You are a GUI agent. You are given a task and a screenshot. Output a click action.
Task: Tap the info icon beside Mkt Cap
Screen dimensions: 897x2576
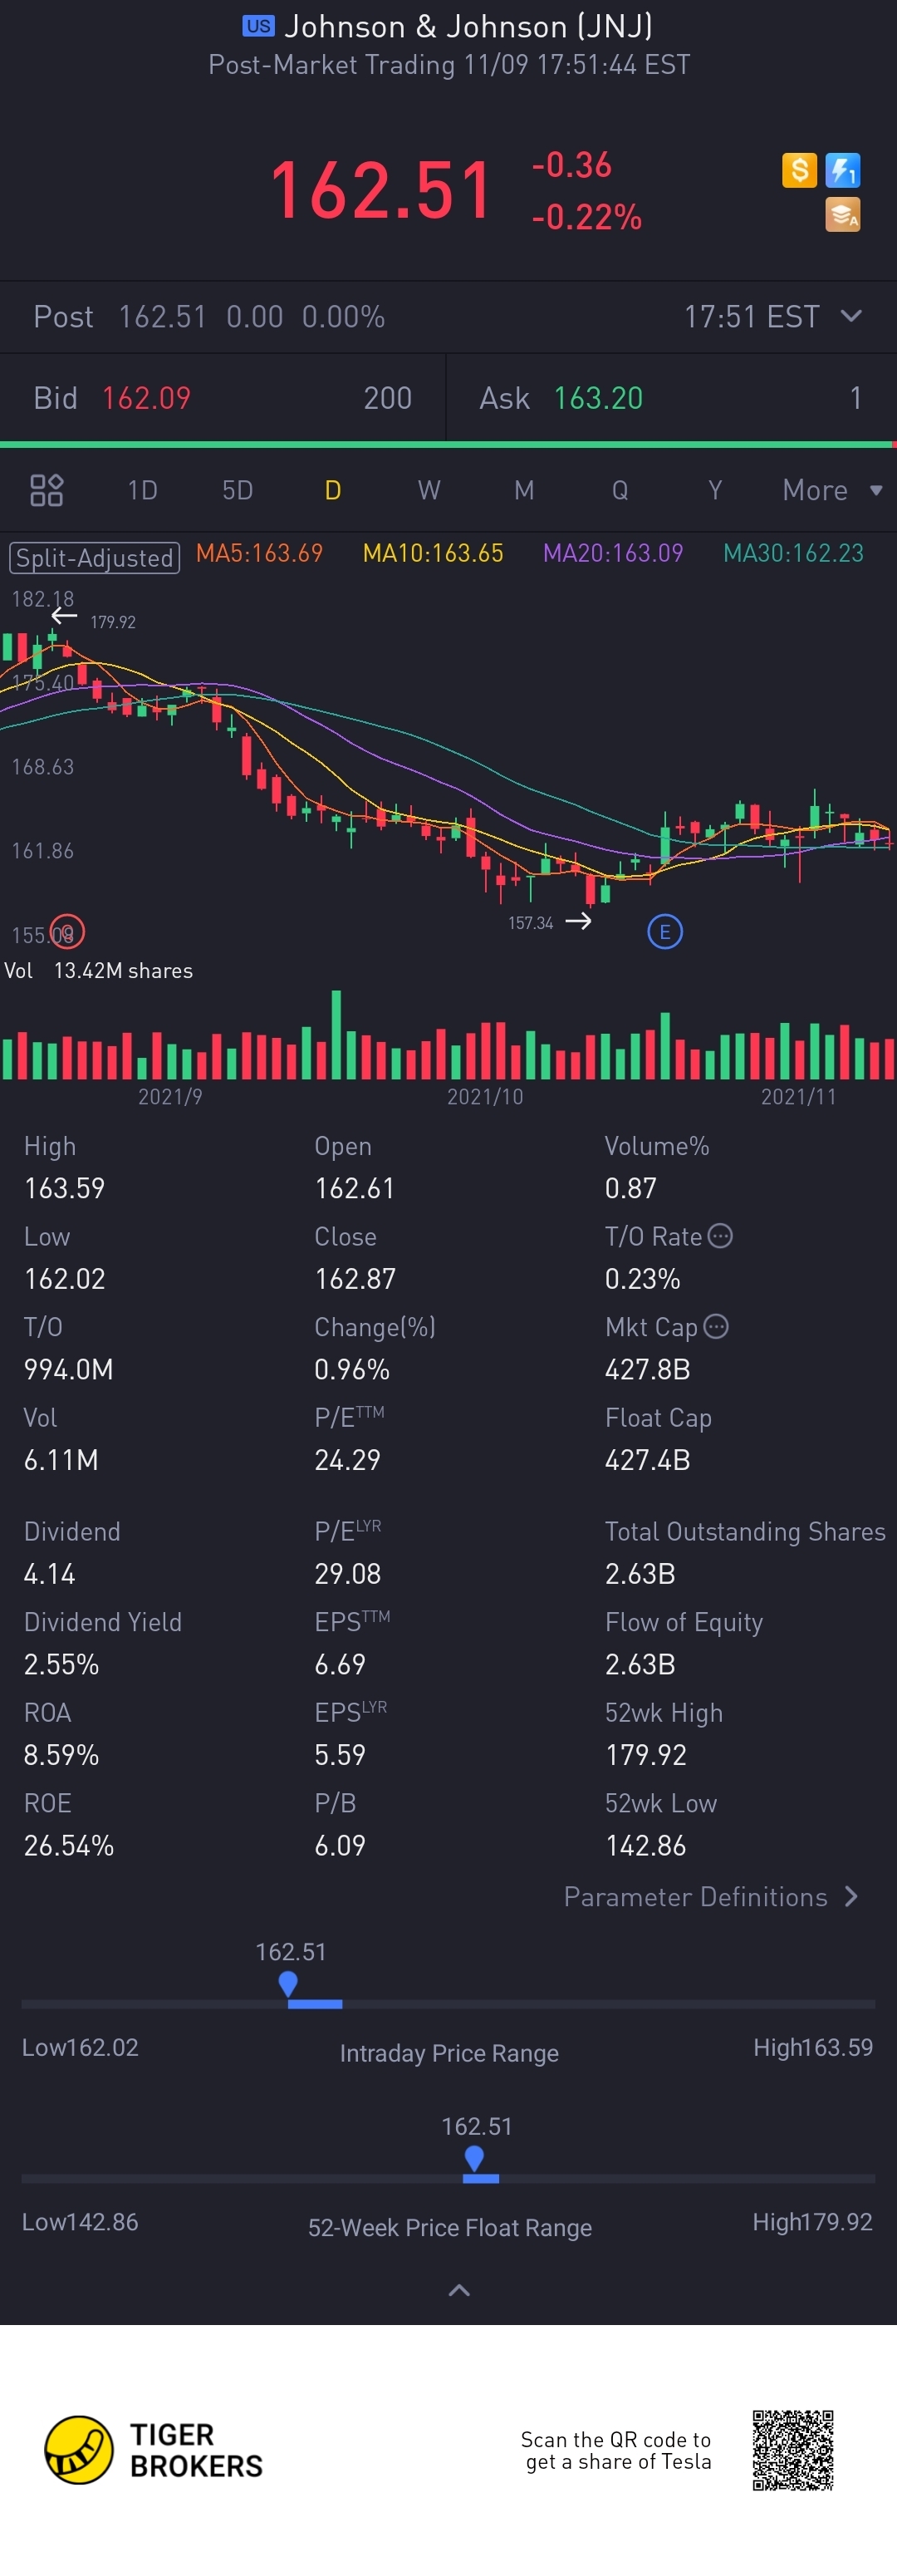pos(716,1326)
